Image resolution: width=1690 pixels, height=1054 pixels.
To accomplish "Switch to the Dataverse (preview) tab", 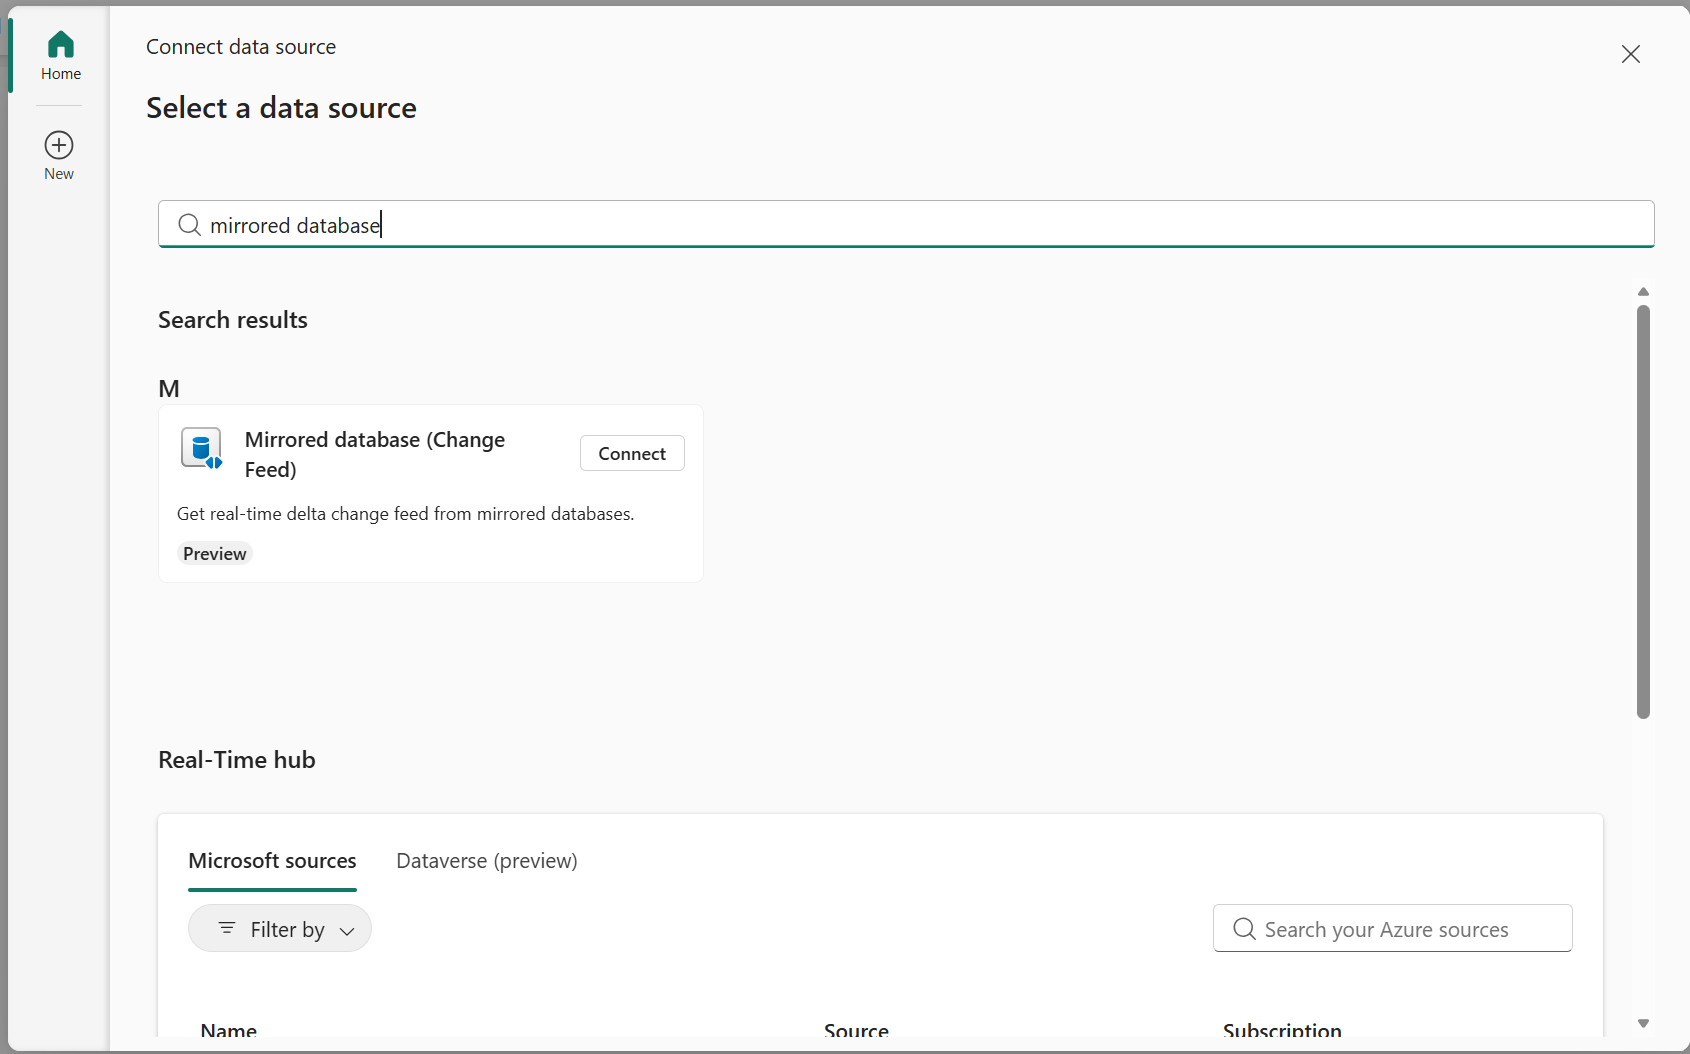I will tap(487, 861).
